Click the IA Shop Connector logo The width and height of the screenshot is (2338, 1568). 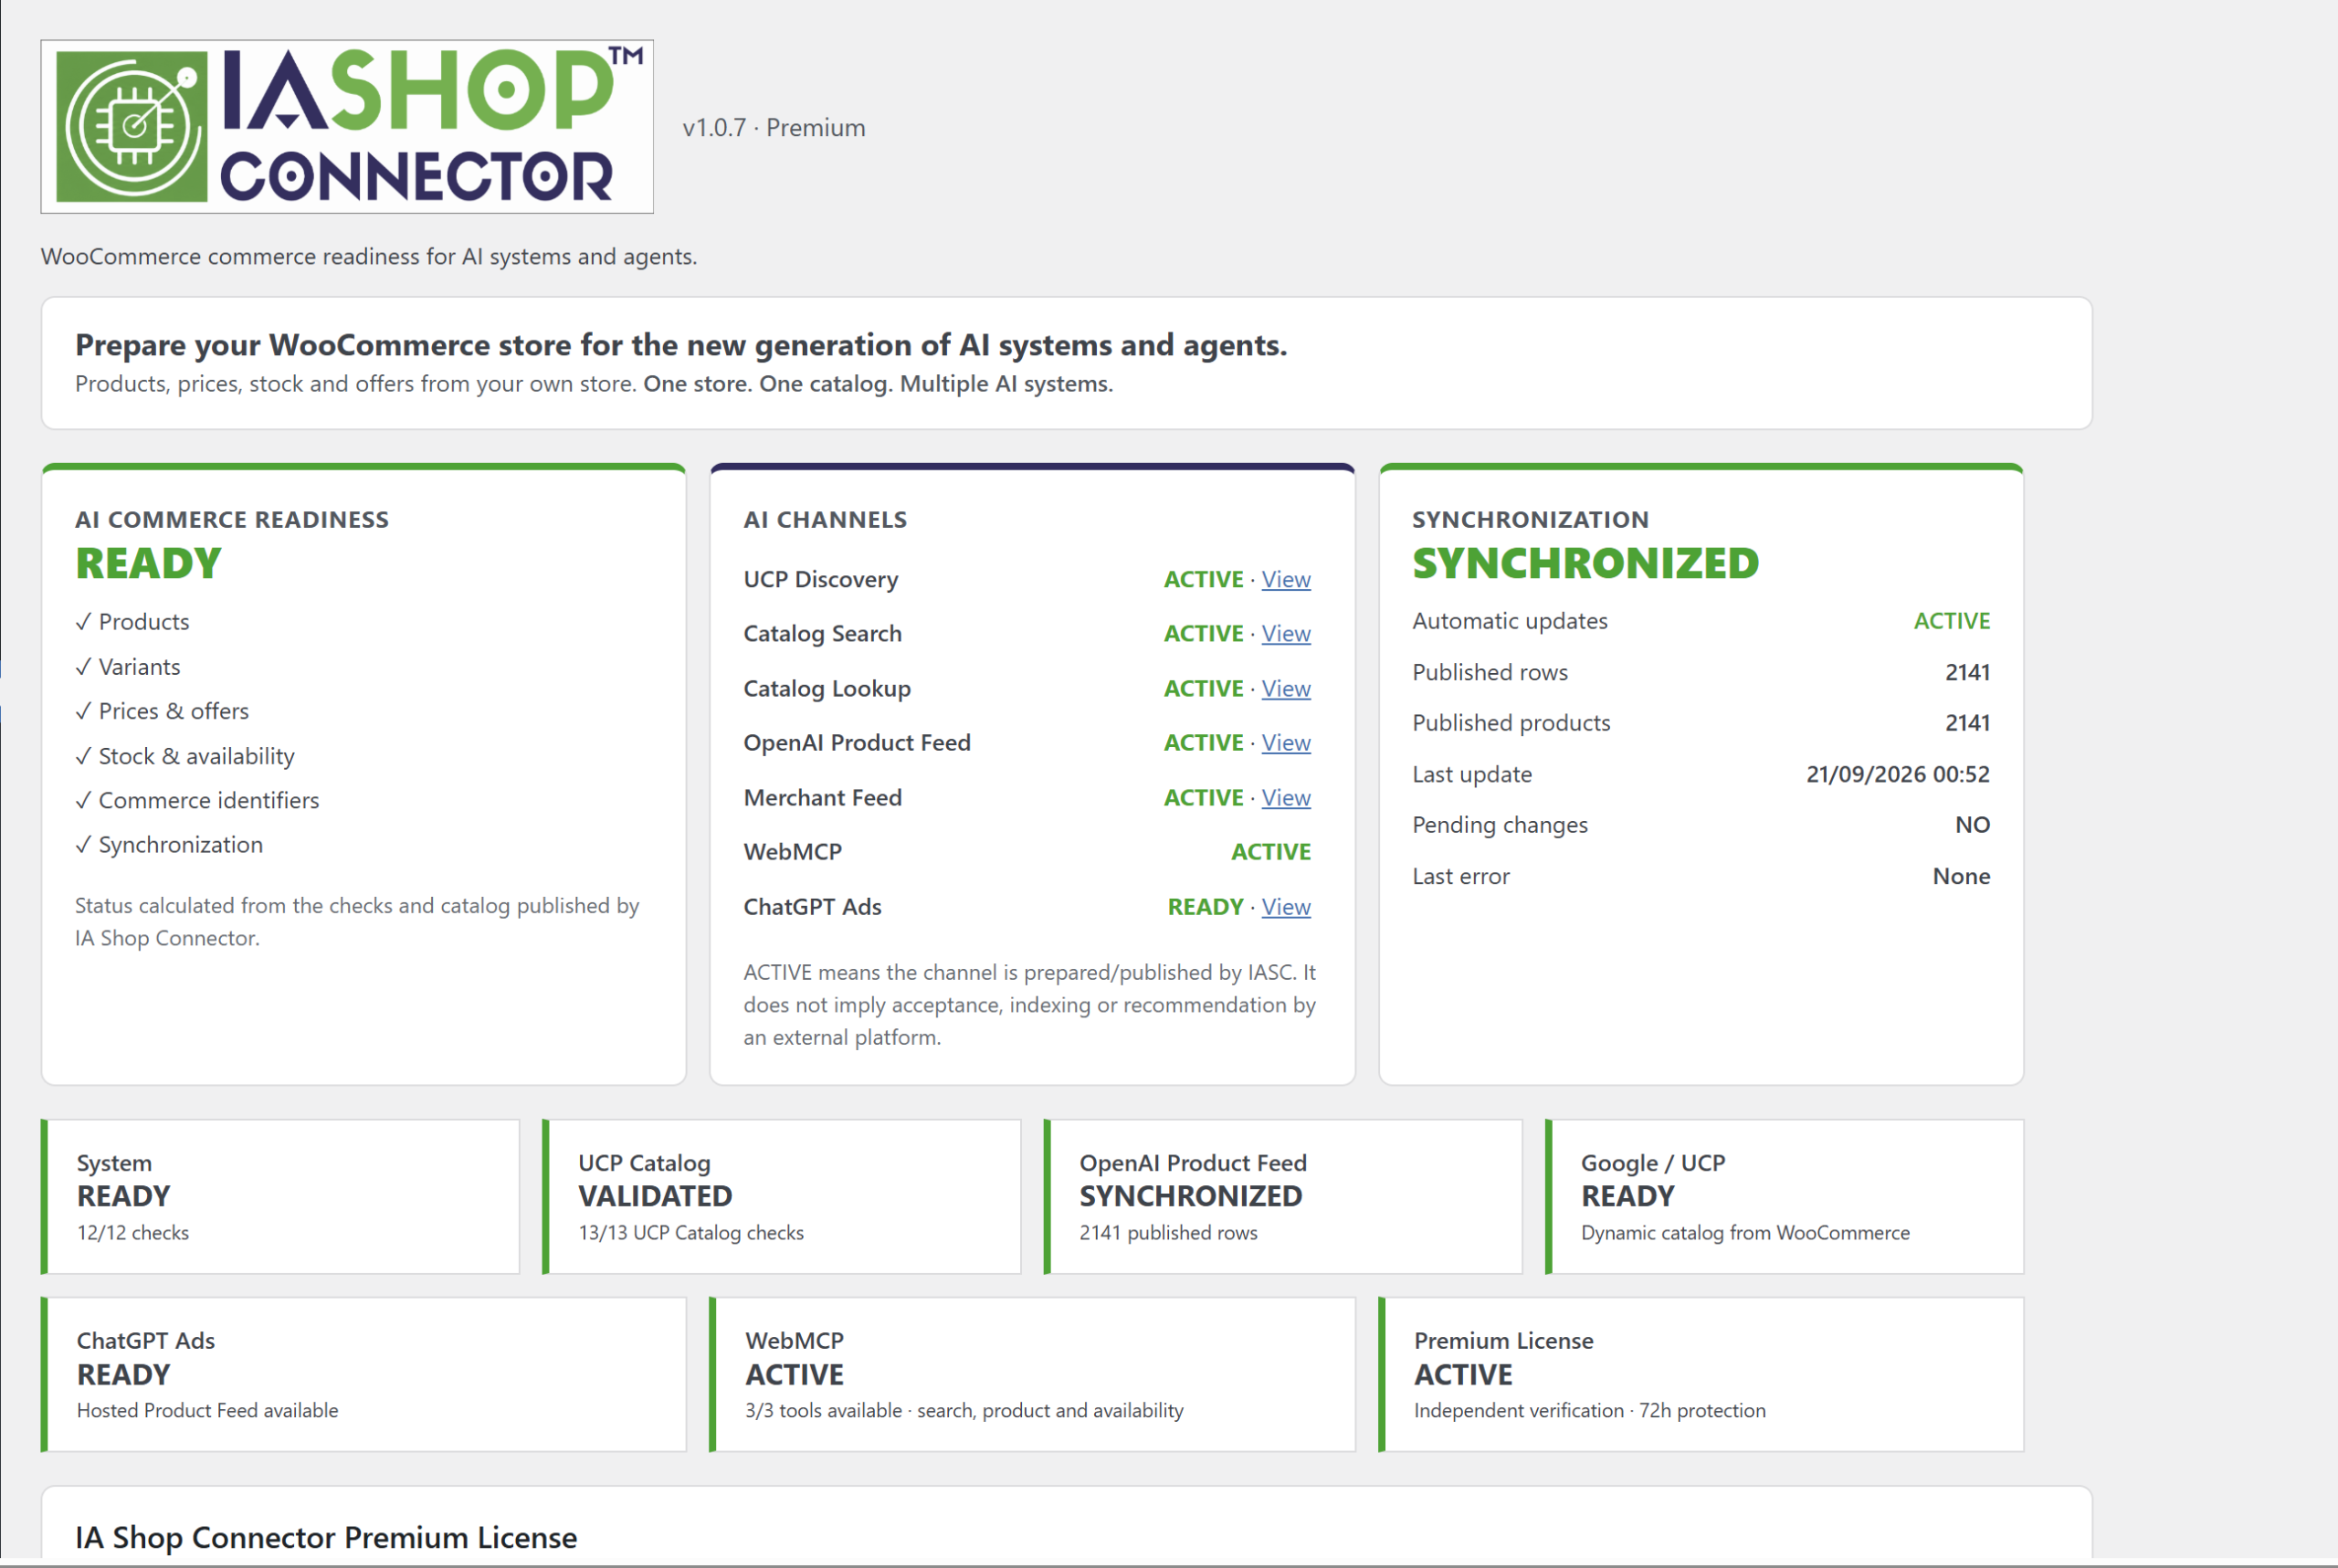(x=347, y=127)
